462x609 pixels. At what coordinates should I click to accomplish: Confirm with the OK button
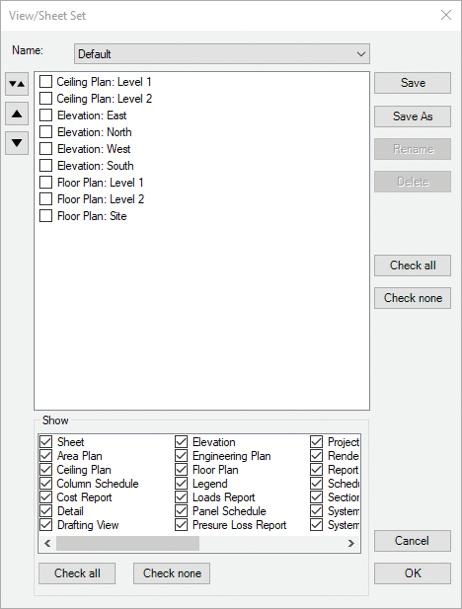[412, 573]
